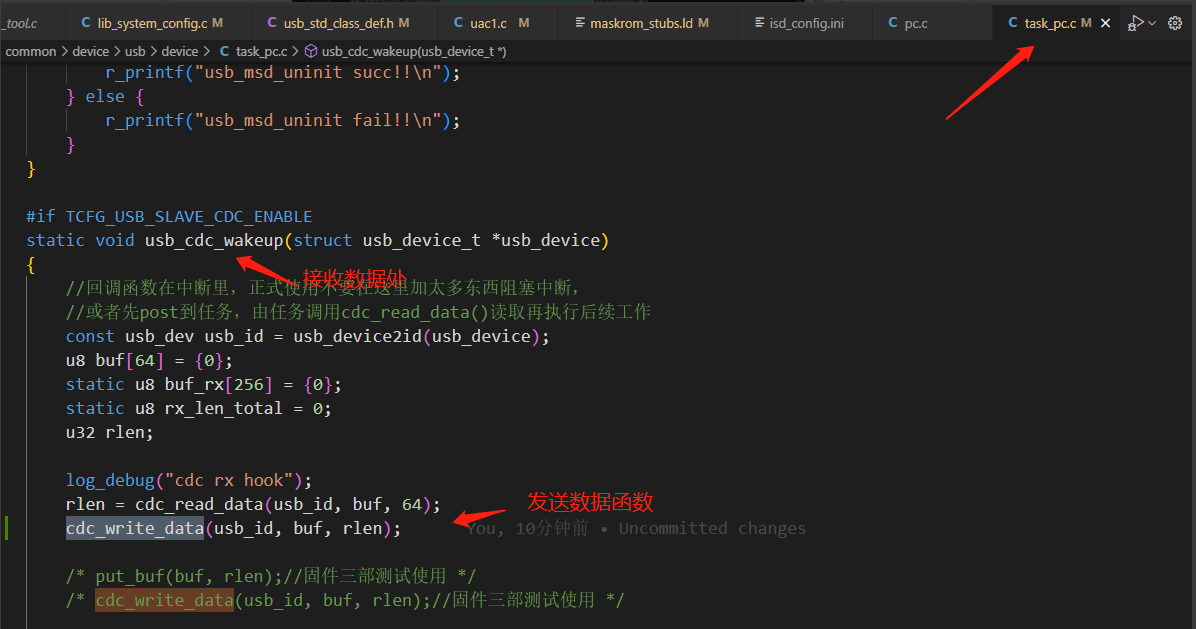
Task: Open the settings gear icon
Action: coord(1175,24)
